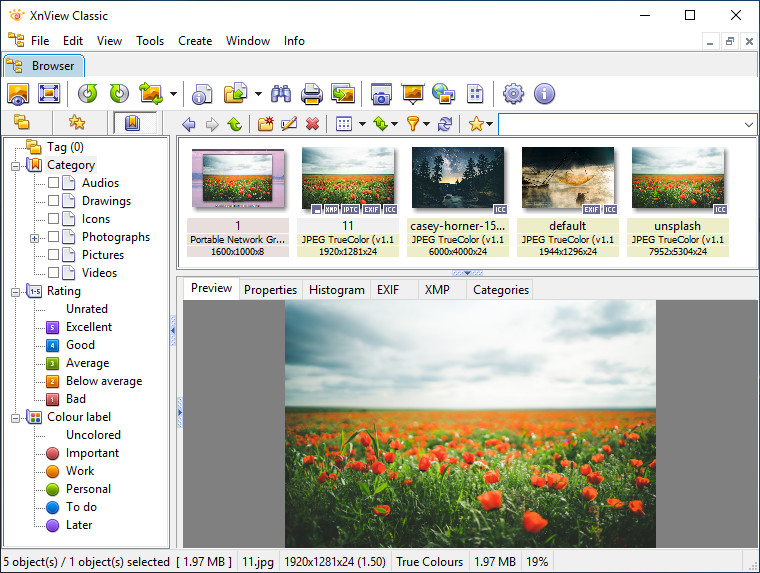The image size is (760, 573).
Task: Open the address path combo box dropdown
Action: pos(748,125)
